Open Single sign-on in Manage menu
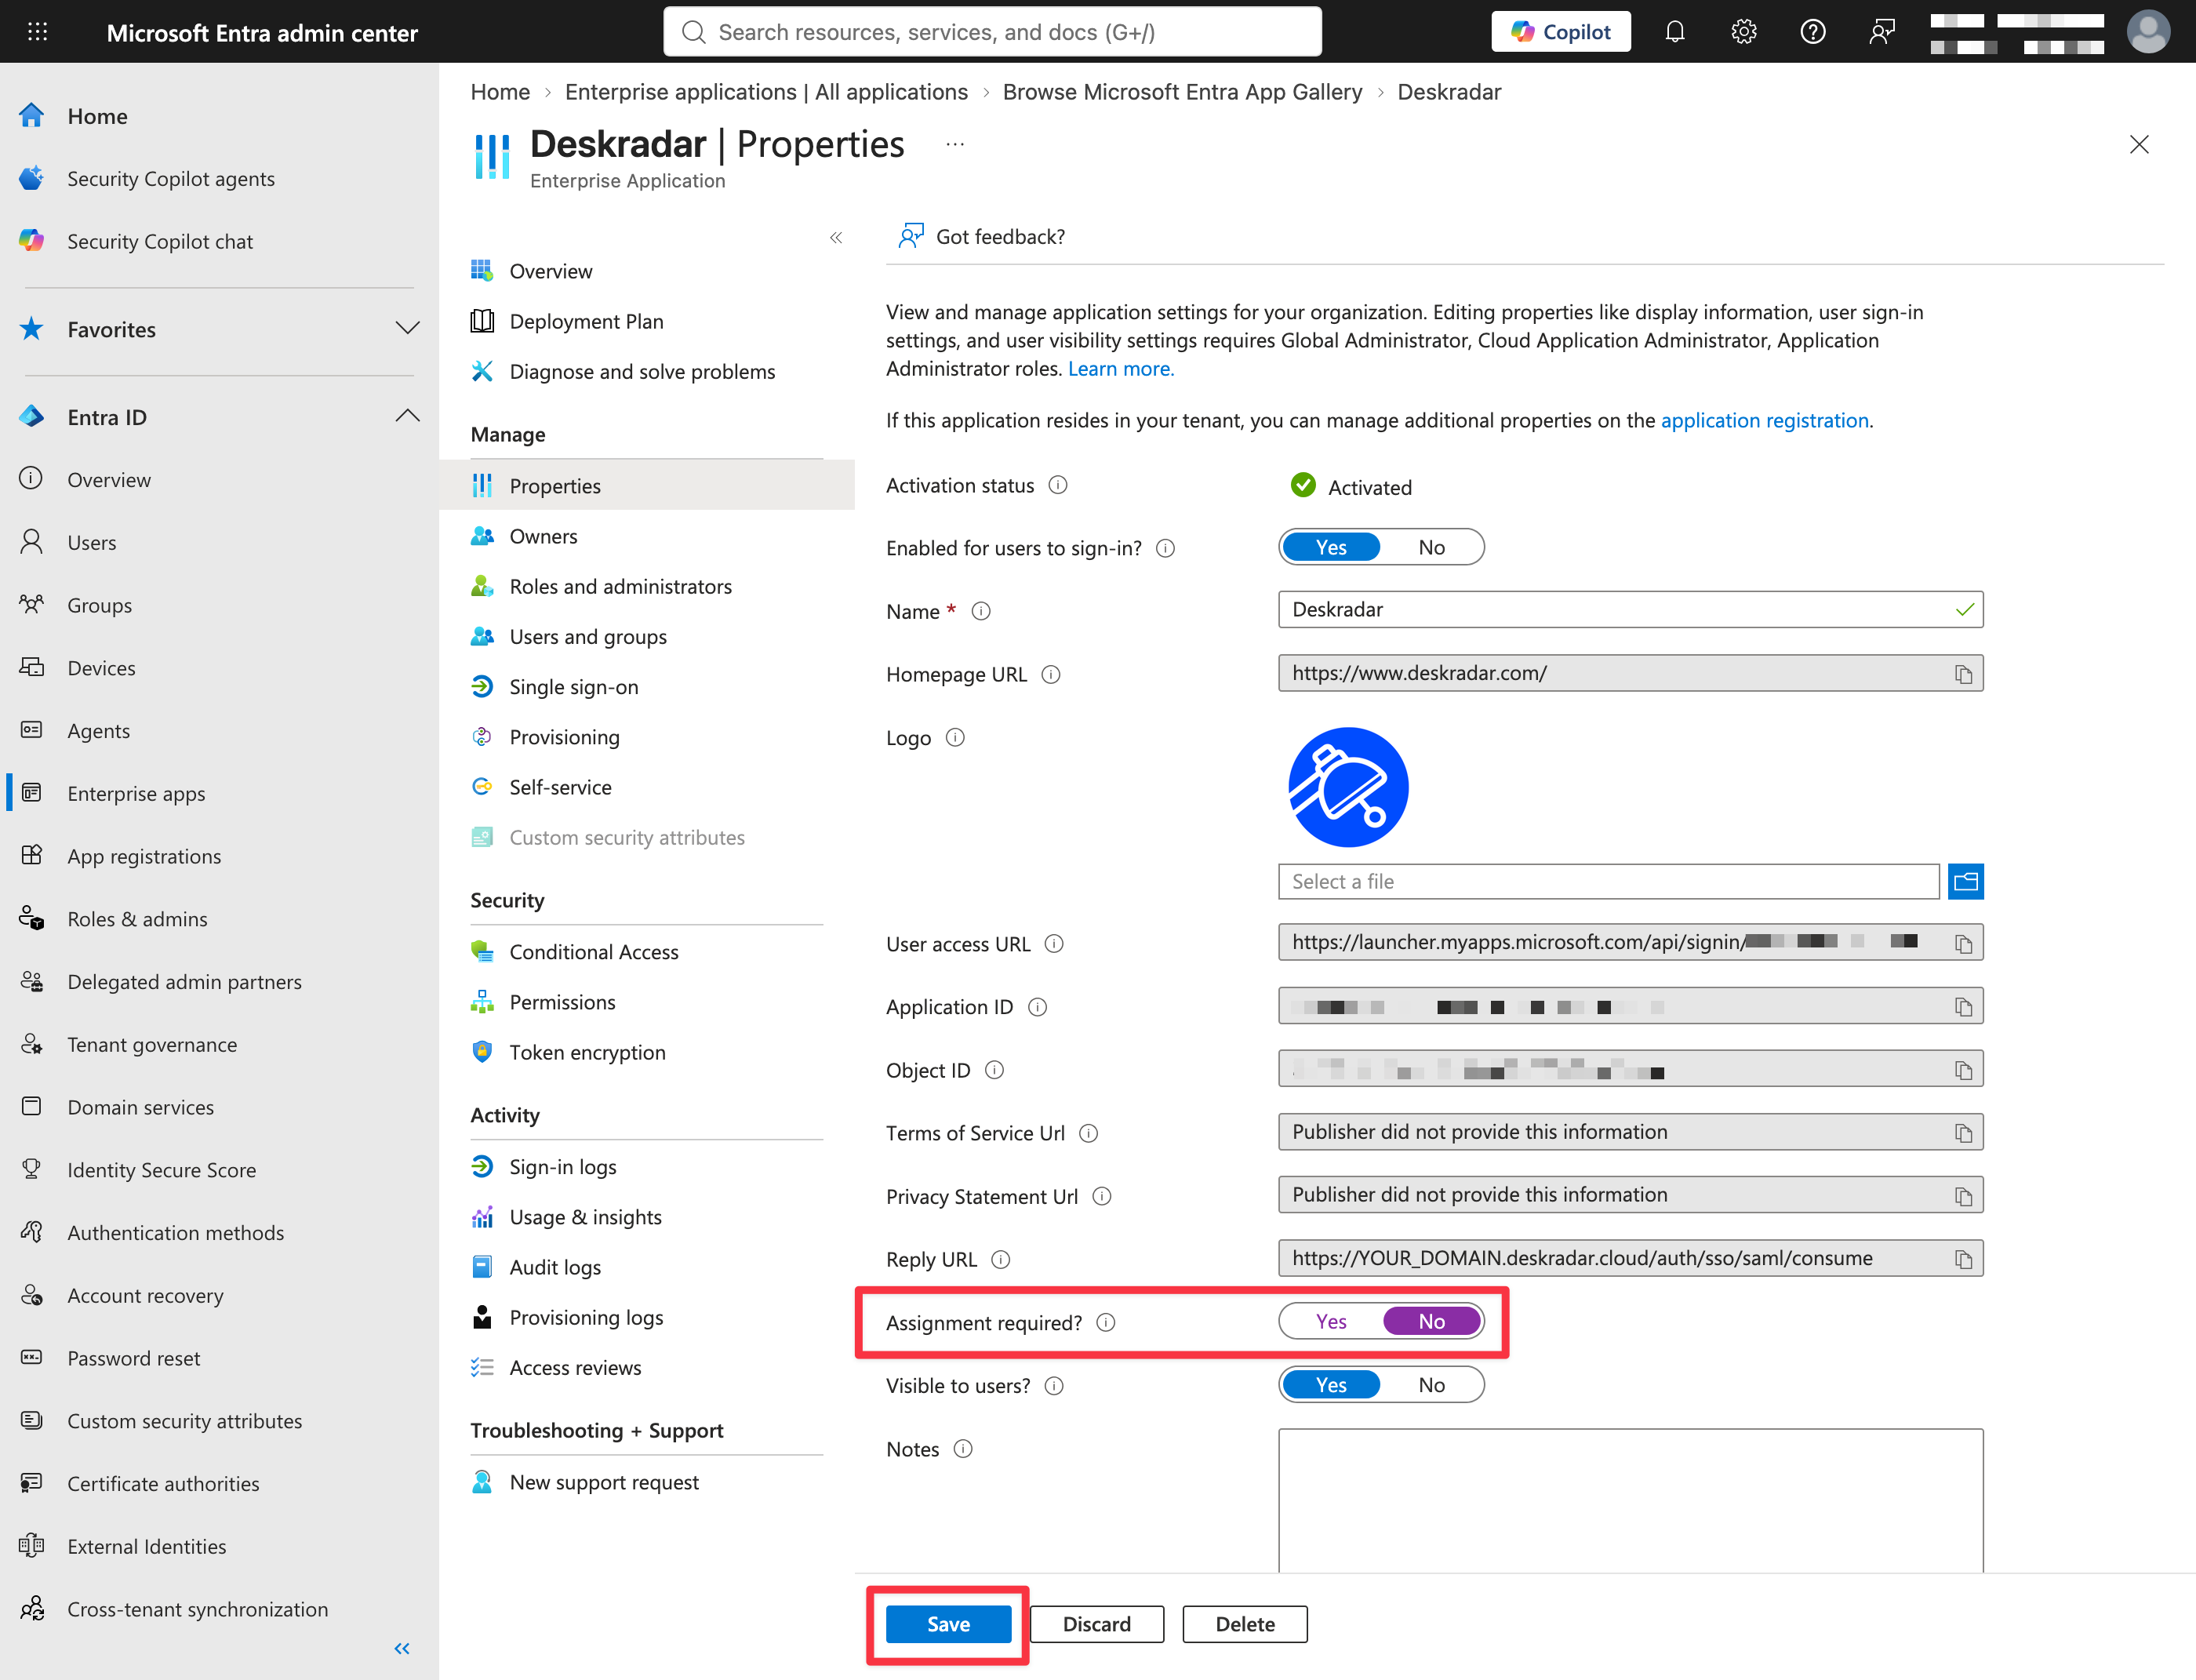Image resolution: width=2196 pixels, height=1680 pixels. [x=574, y=686]
